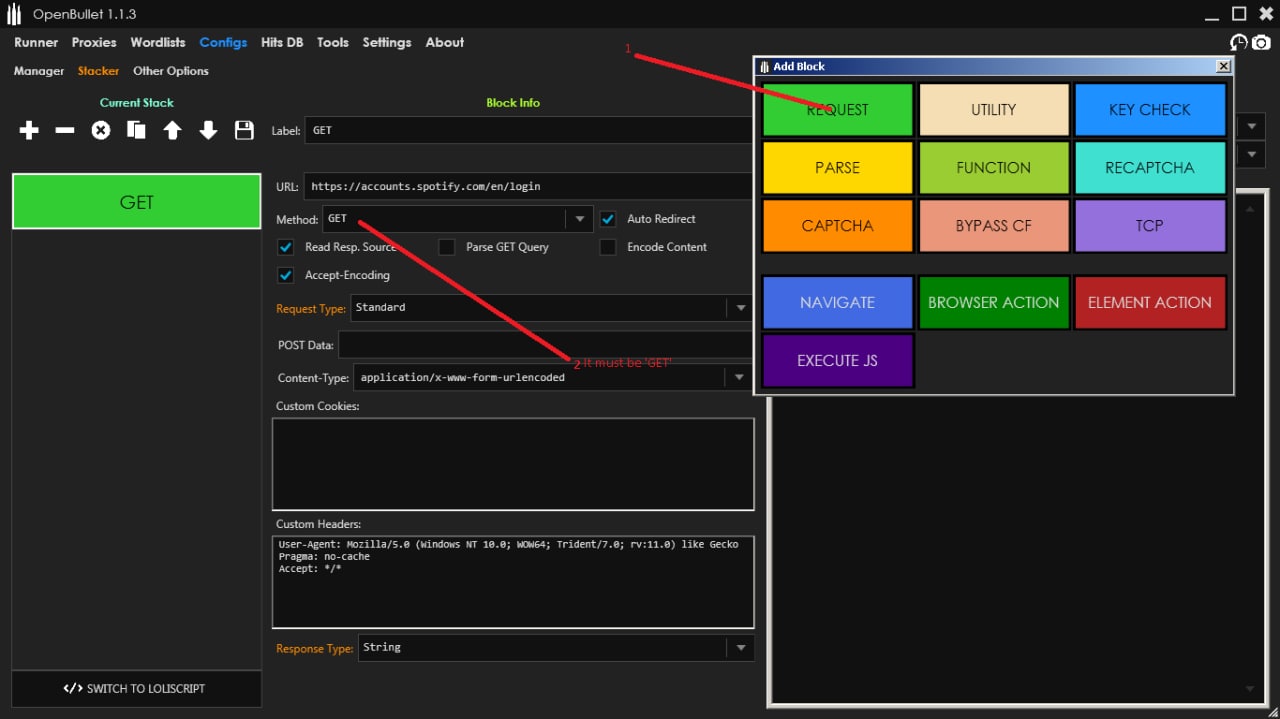Image resolution: width=1280 pixels, height=719 pixels.
Task: Click the 'Accept: */*' header line
Action: click(x=310, y=569)
